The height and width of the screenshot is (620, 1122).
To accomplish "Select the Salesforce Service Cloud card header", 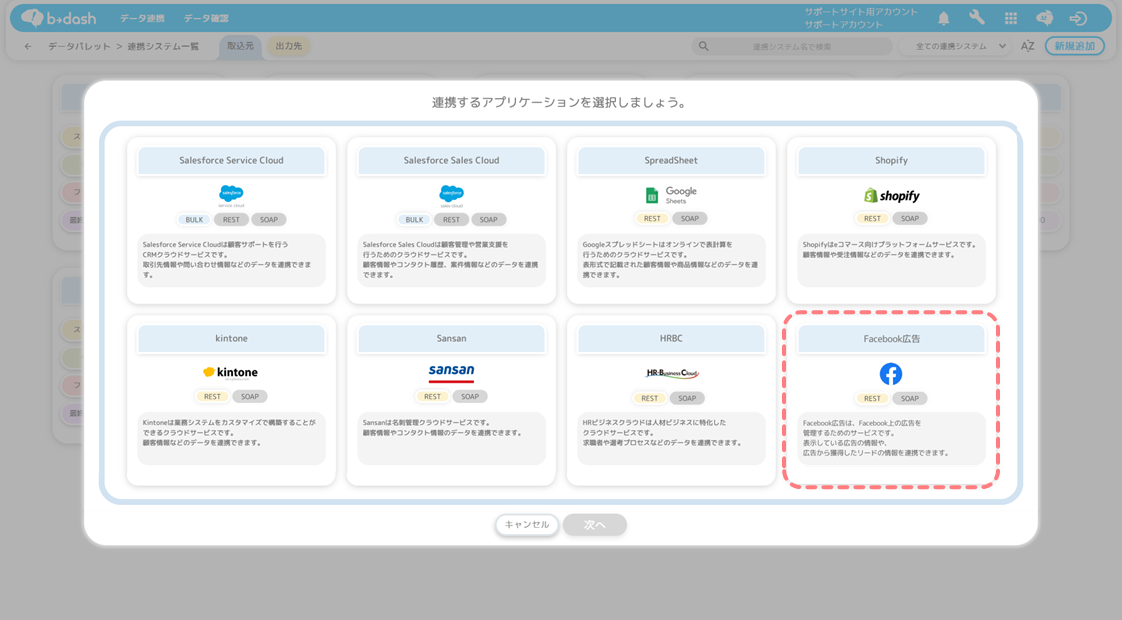I will [231, 160].
